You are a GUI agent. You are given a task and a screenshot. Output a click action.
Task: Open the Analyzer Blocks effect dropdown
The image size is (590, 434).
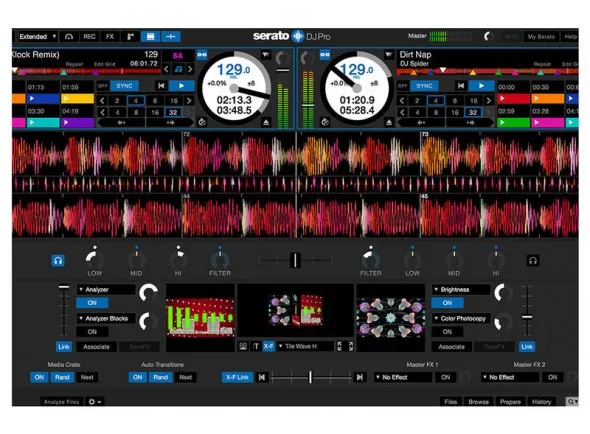(106, 318)
